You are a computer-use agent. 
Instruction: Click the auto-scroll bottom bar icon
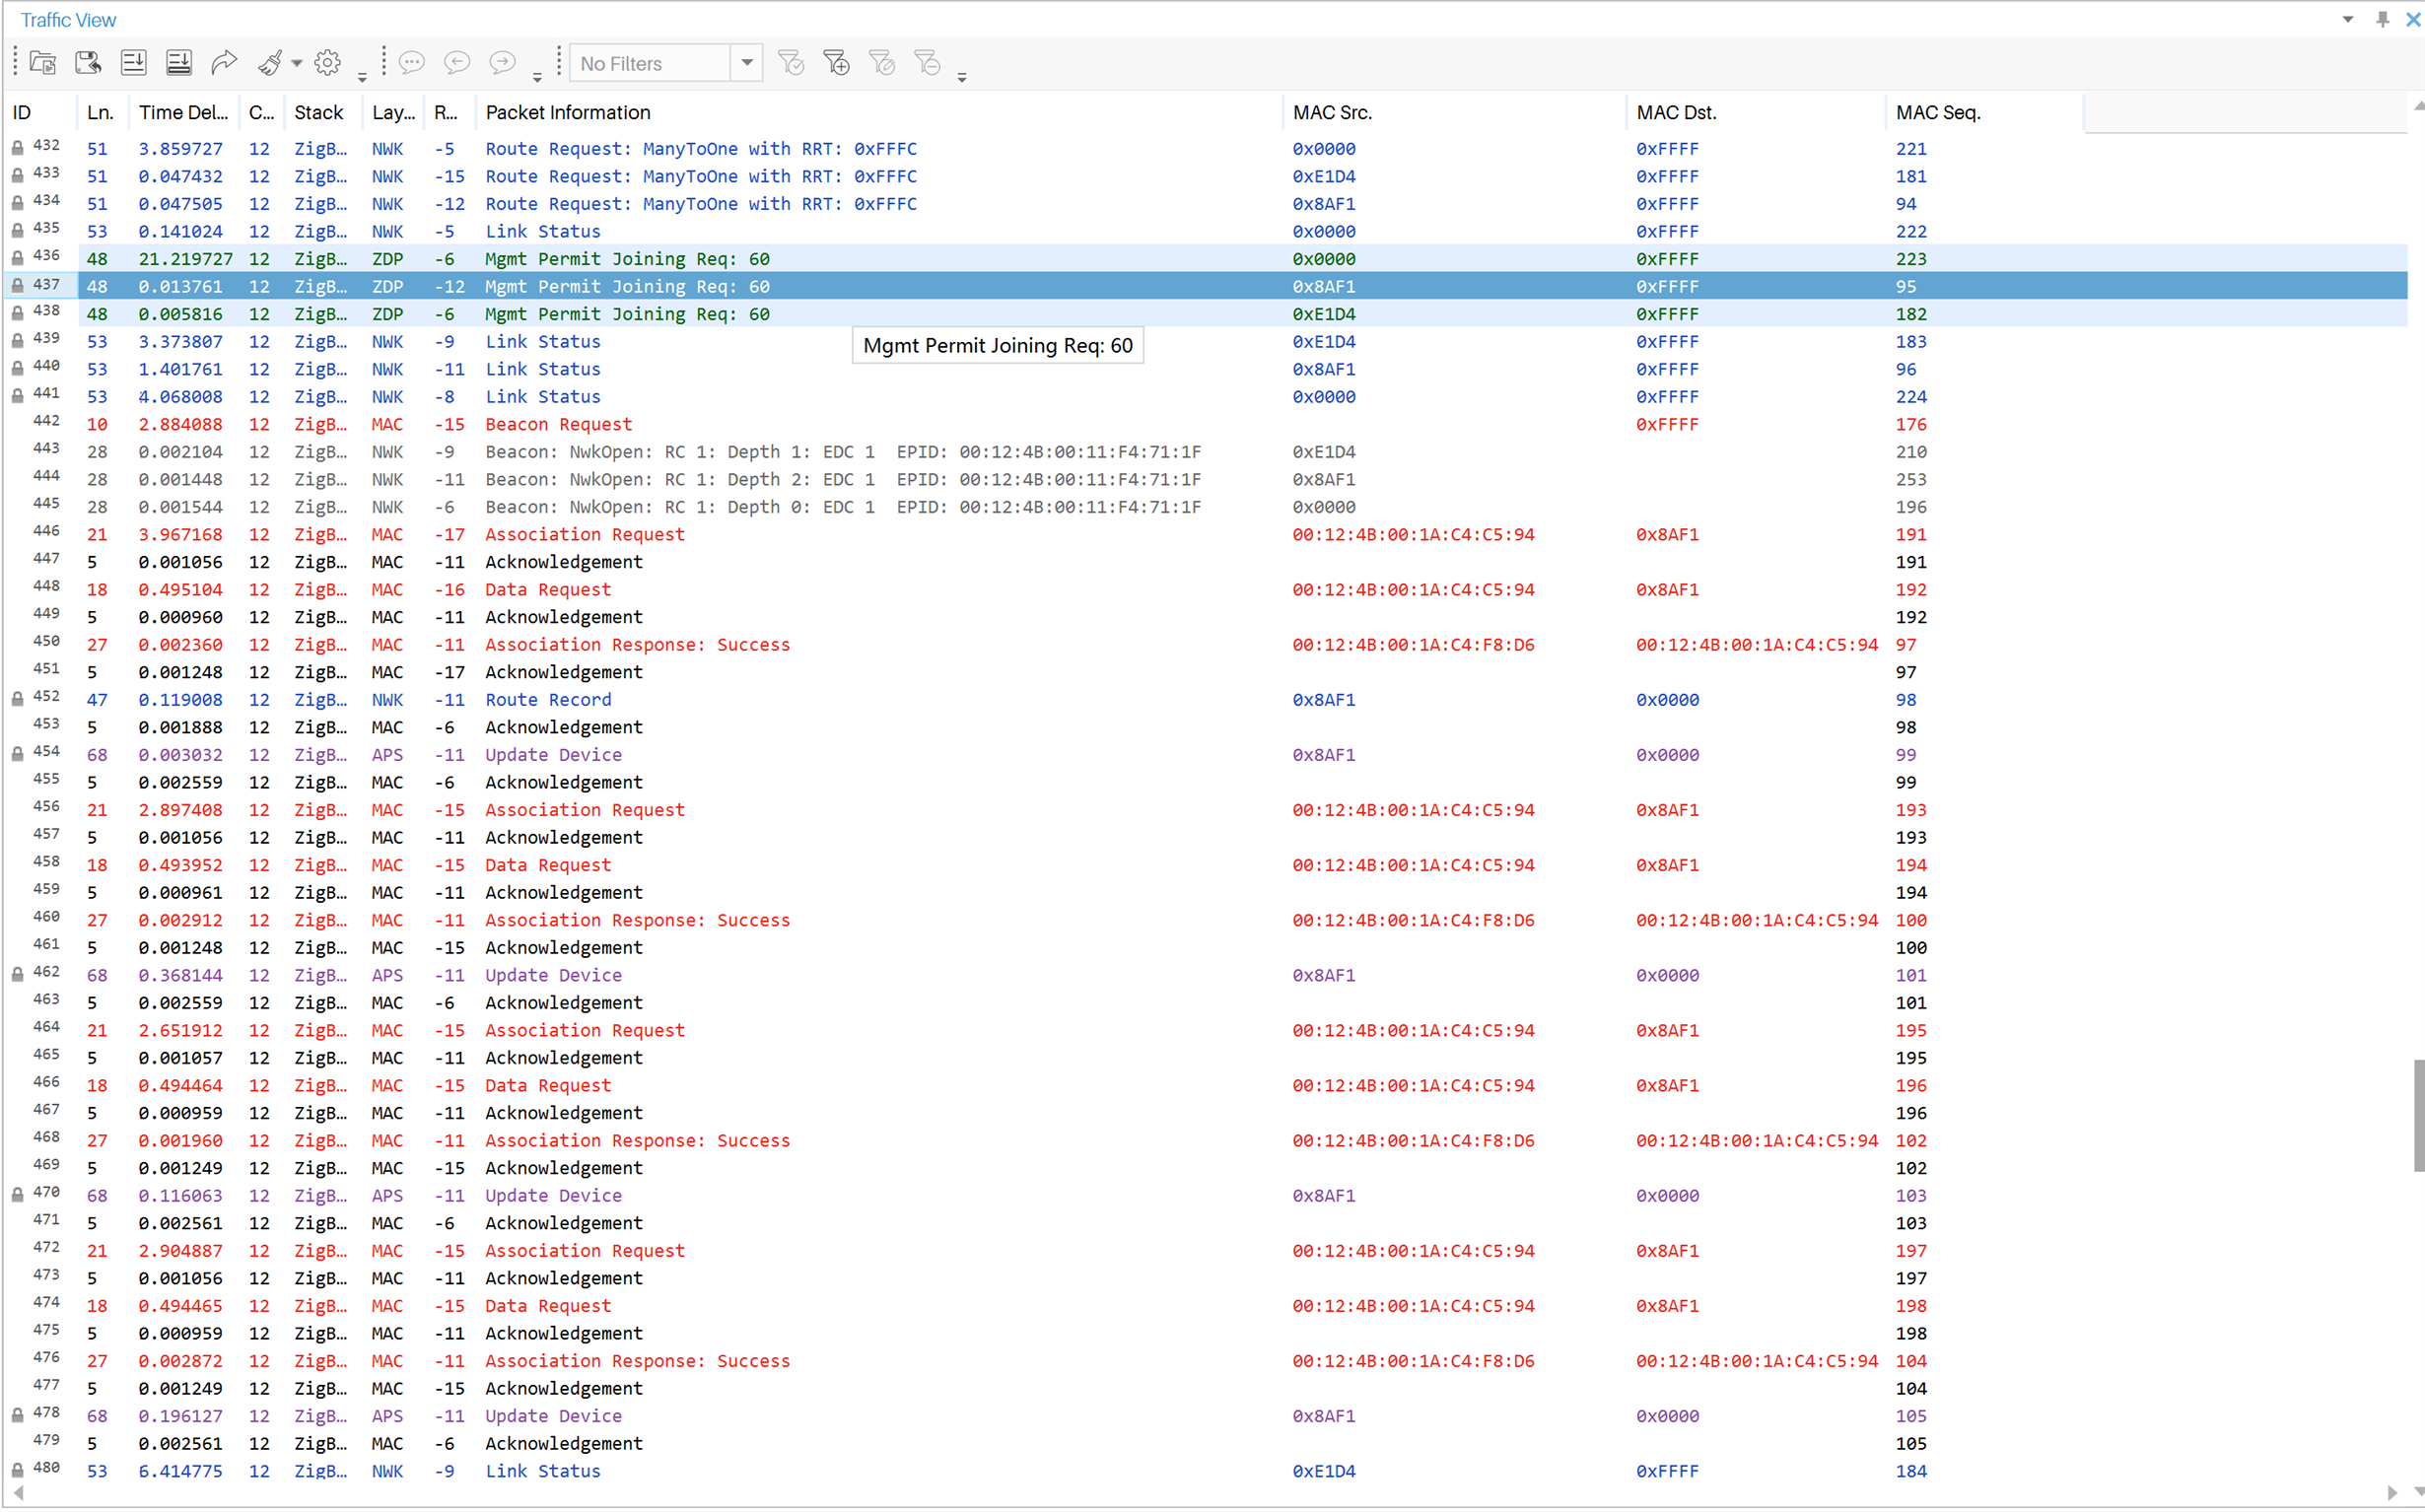coord(179,63)
